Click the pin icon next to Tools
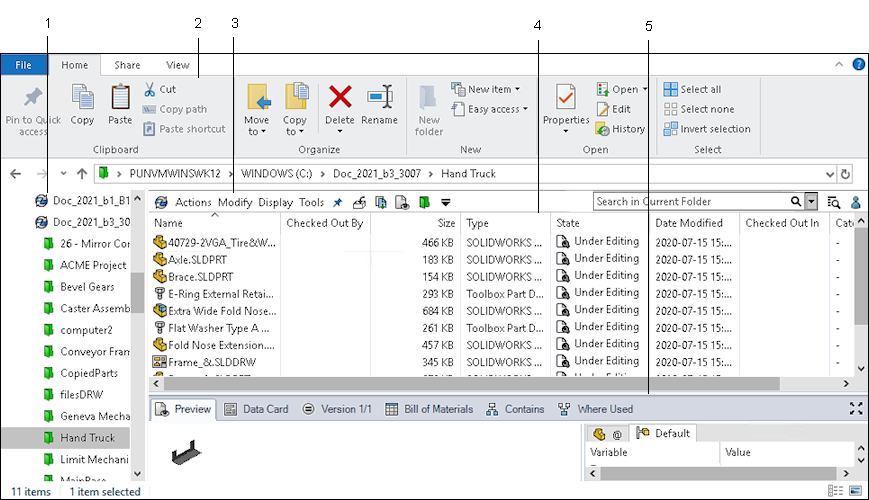 (x=337, y=202)
